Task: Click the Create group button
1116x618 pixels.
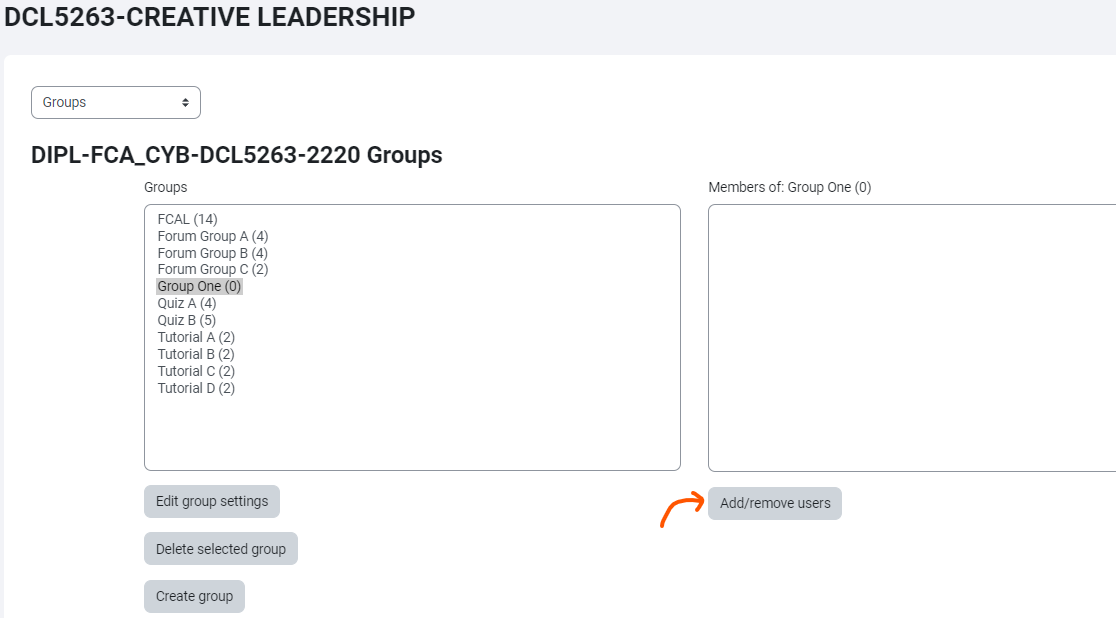Action: click(x=194, y=596)
